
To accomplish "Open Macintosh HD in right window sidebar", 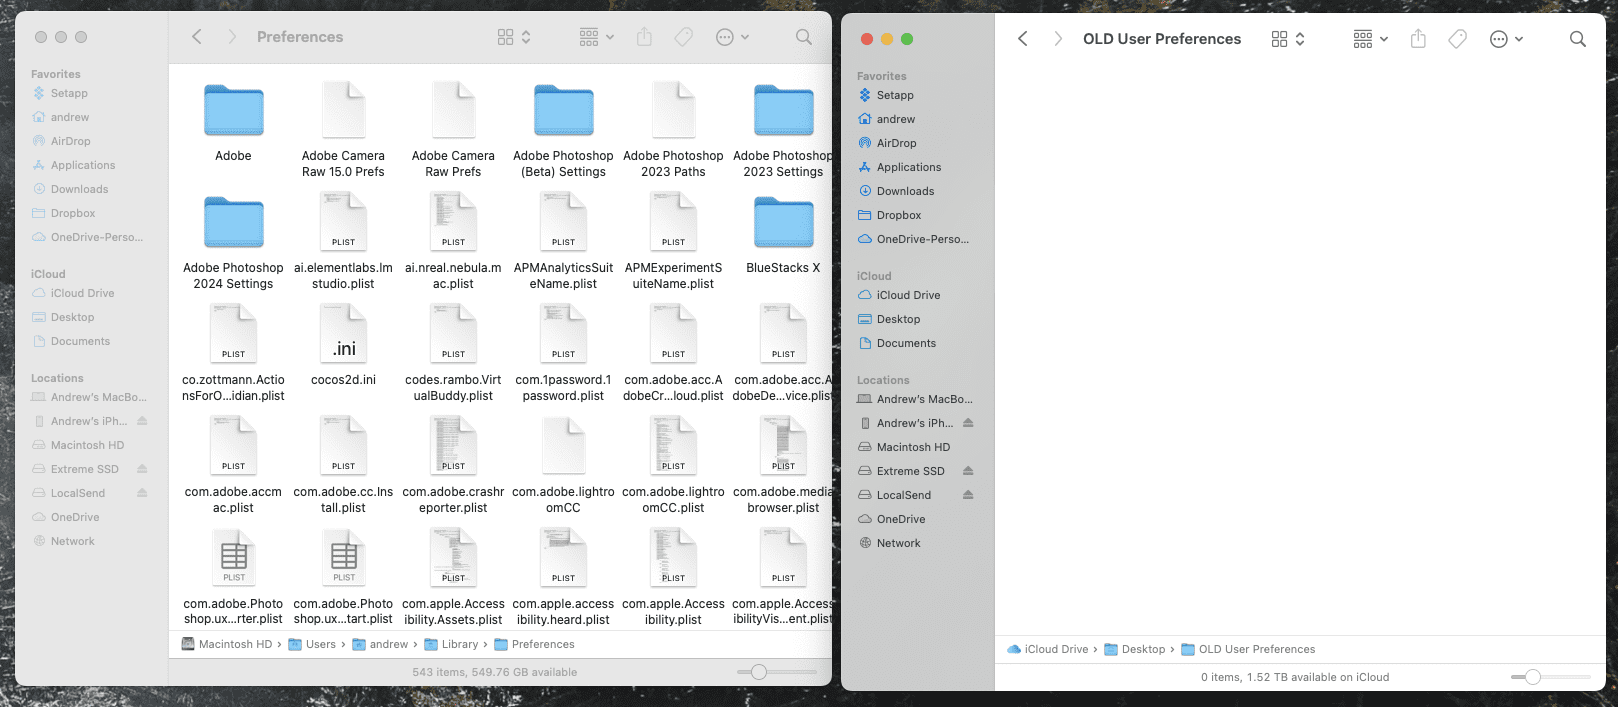I will pos(913,447).
